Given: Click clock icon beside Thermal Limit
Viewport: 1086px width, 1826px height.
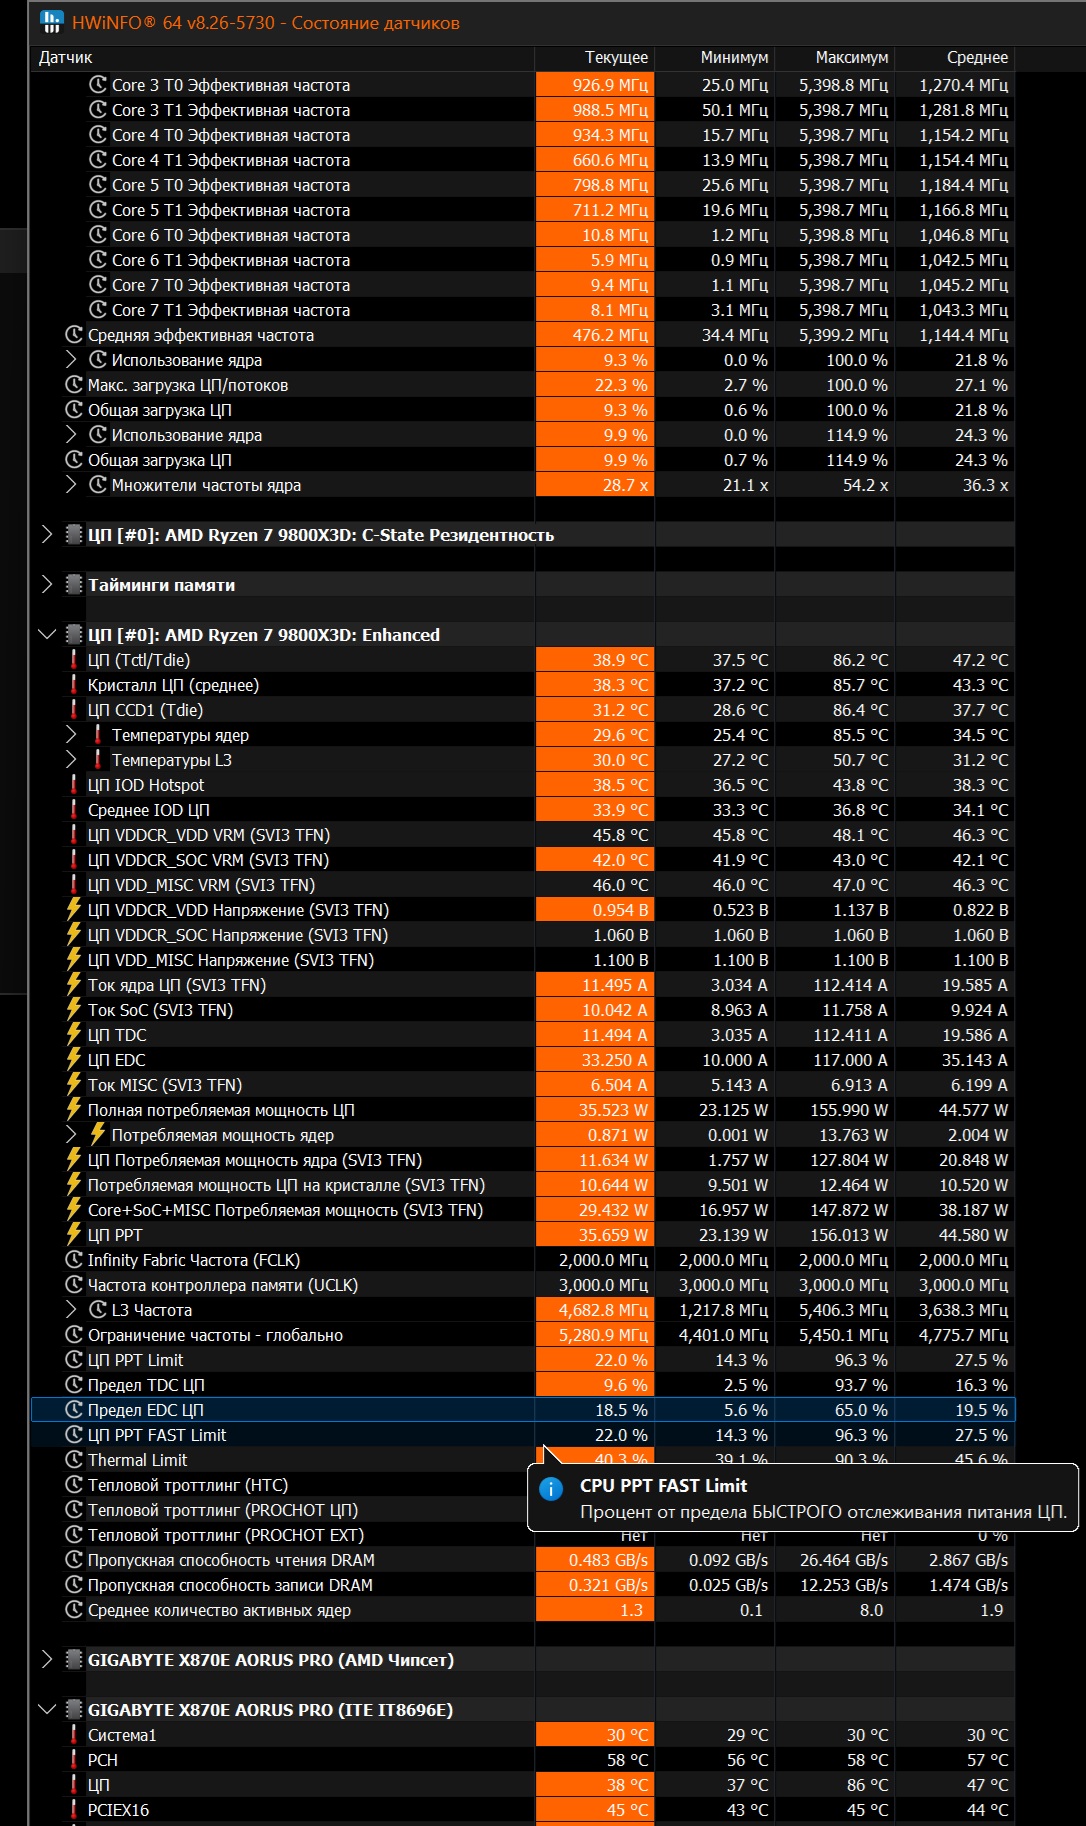Looking at the screenshot, I should [x=74, y=1460].
